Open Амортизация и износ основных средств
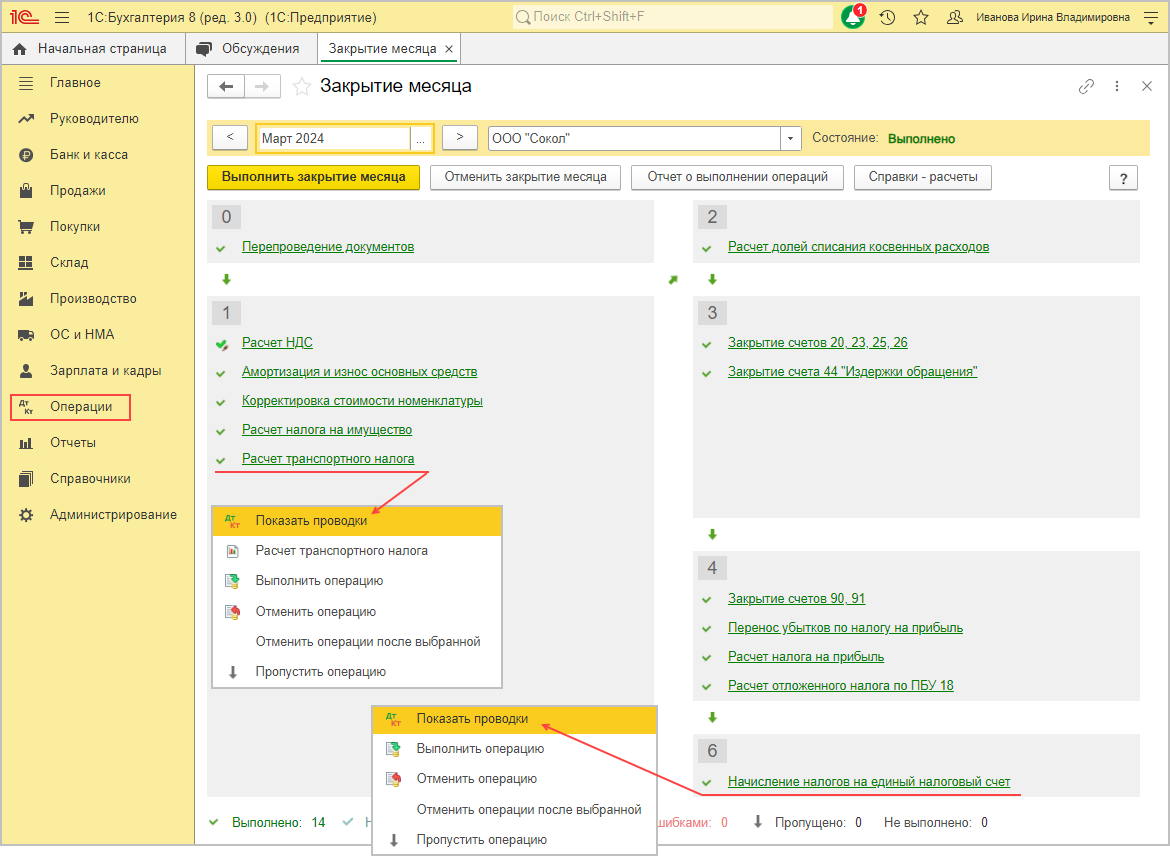The width and height of the screenshot is (1170, 856). coord(359,372)
